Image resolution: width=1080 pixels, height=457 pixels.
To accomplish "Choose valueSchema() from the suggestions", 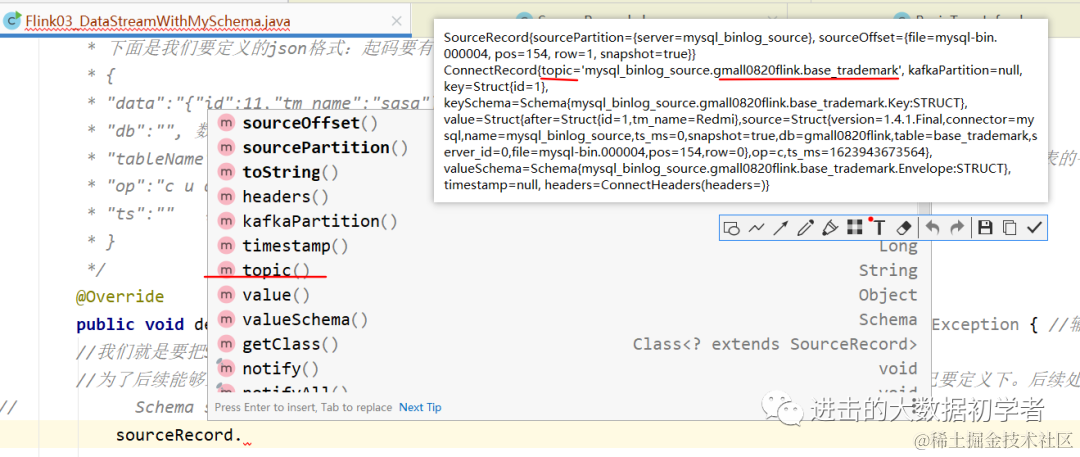I will point(569,320).
